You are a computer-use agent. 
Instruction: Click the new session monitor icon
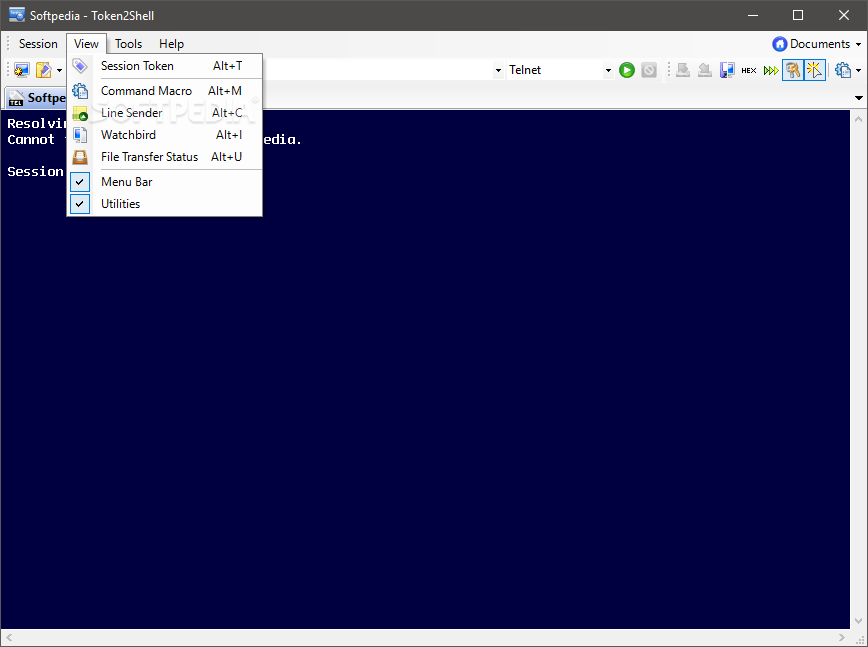22,70
